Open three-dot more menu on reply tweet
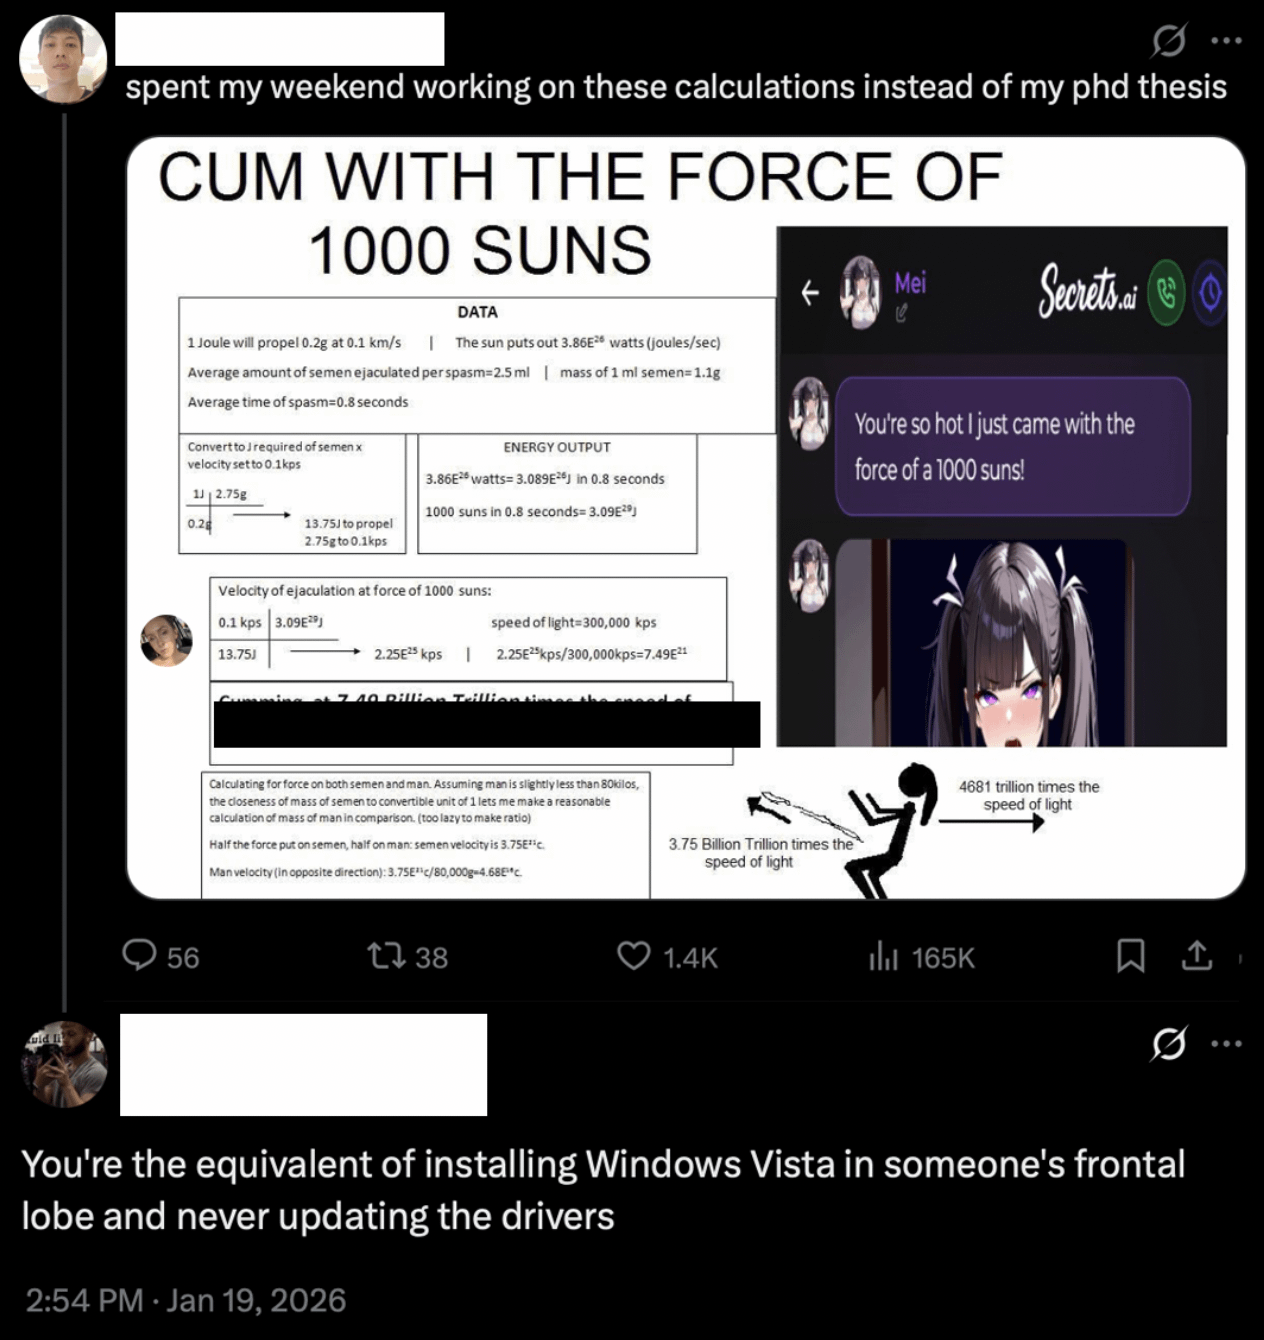 (x=1226, y=1044)
